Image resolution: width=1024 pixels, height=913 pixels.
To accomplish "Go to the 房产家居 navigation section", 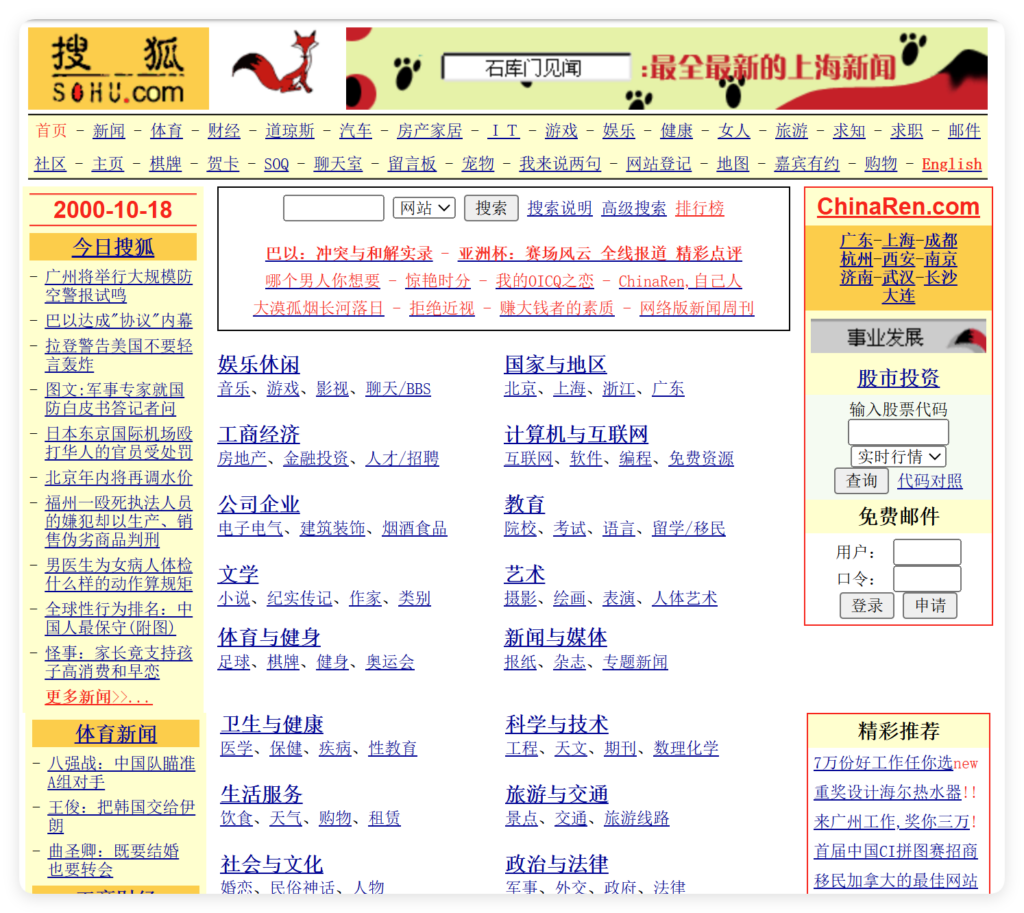I will (x=429, y=131).
